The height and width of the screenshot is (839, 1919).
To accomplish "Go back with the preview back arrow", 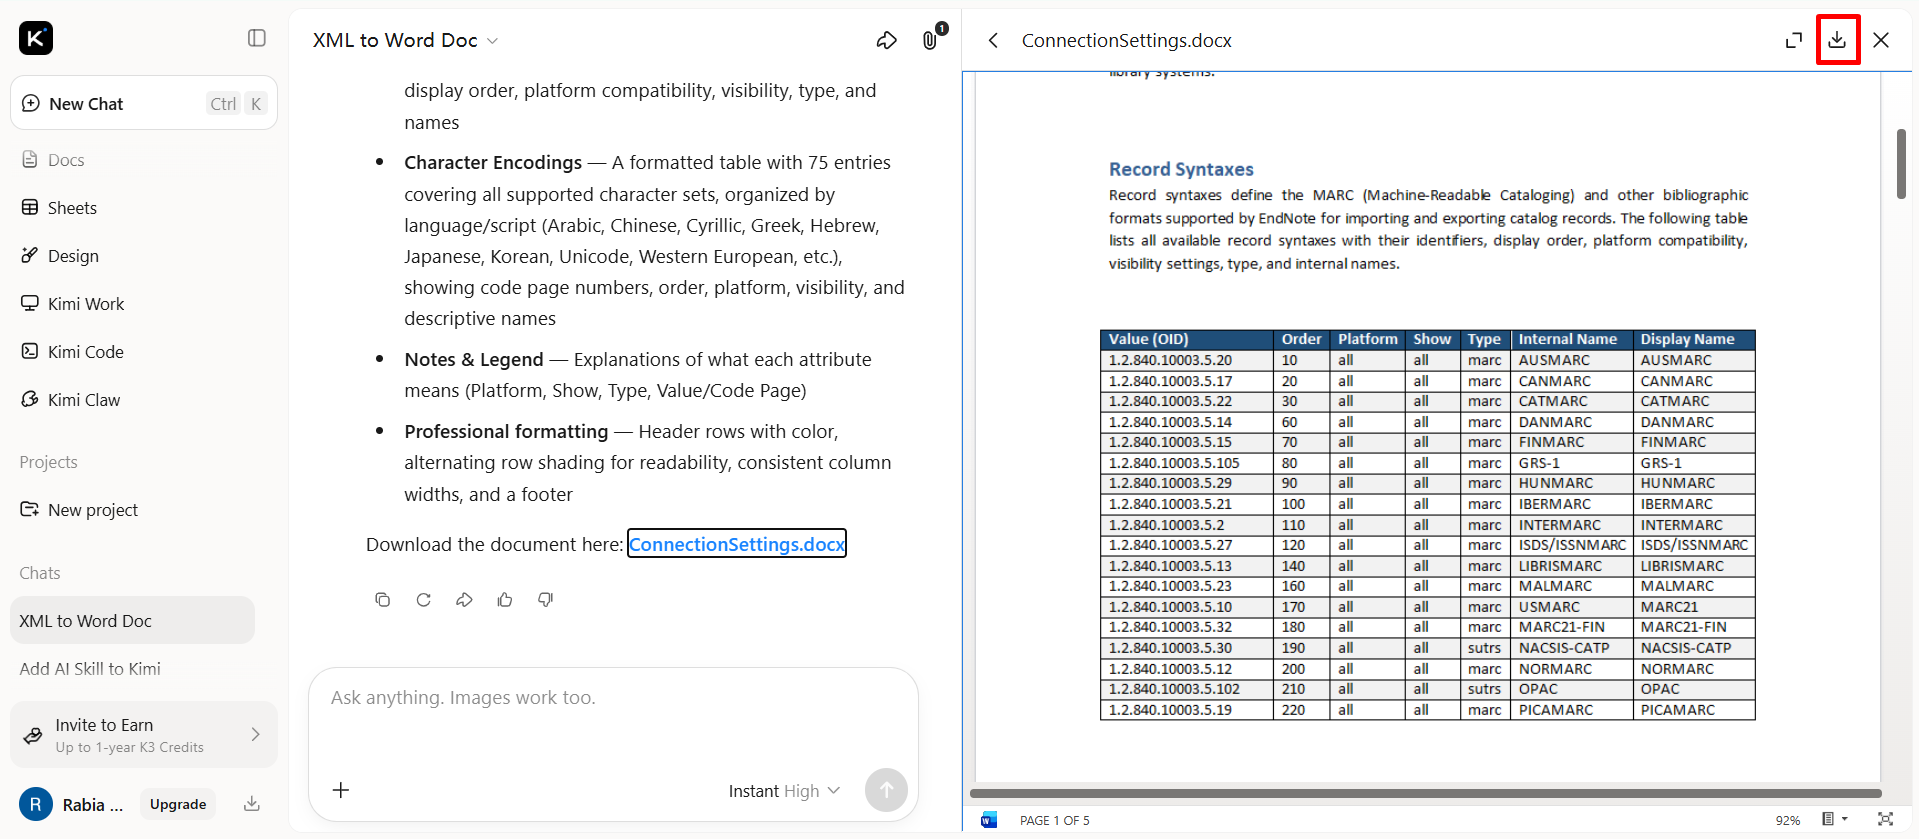I will click(x=993, y=40).
